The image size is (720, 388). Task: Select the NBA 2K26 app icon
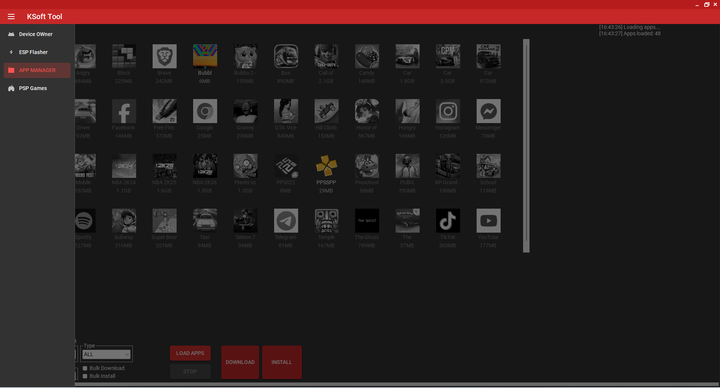point(205,166)
